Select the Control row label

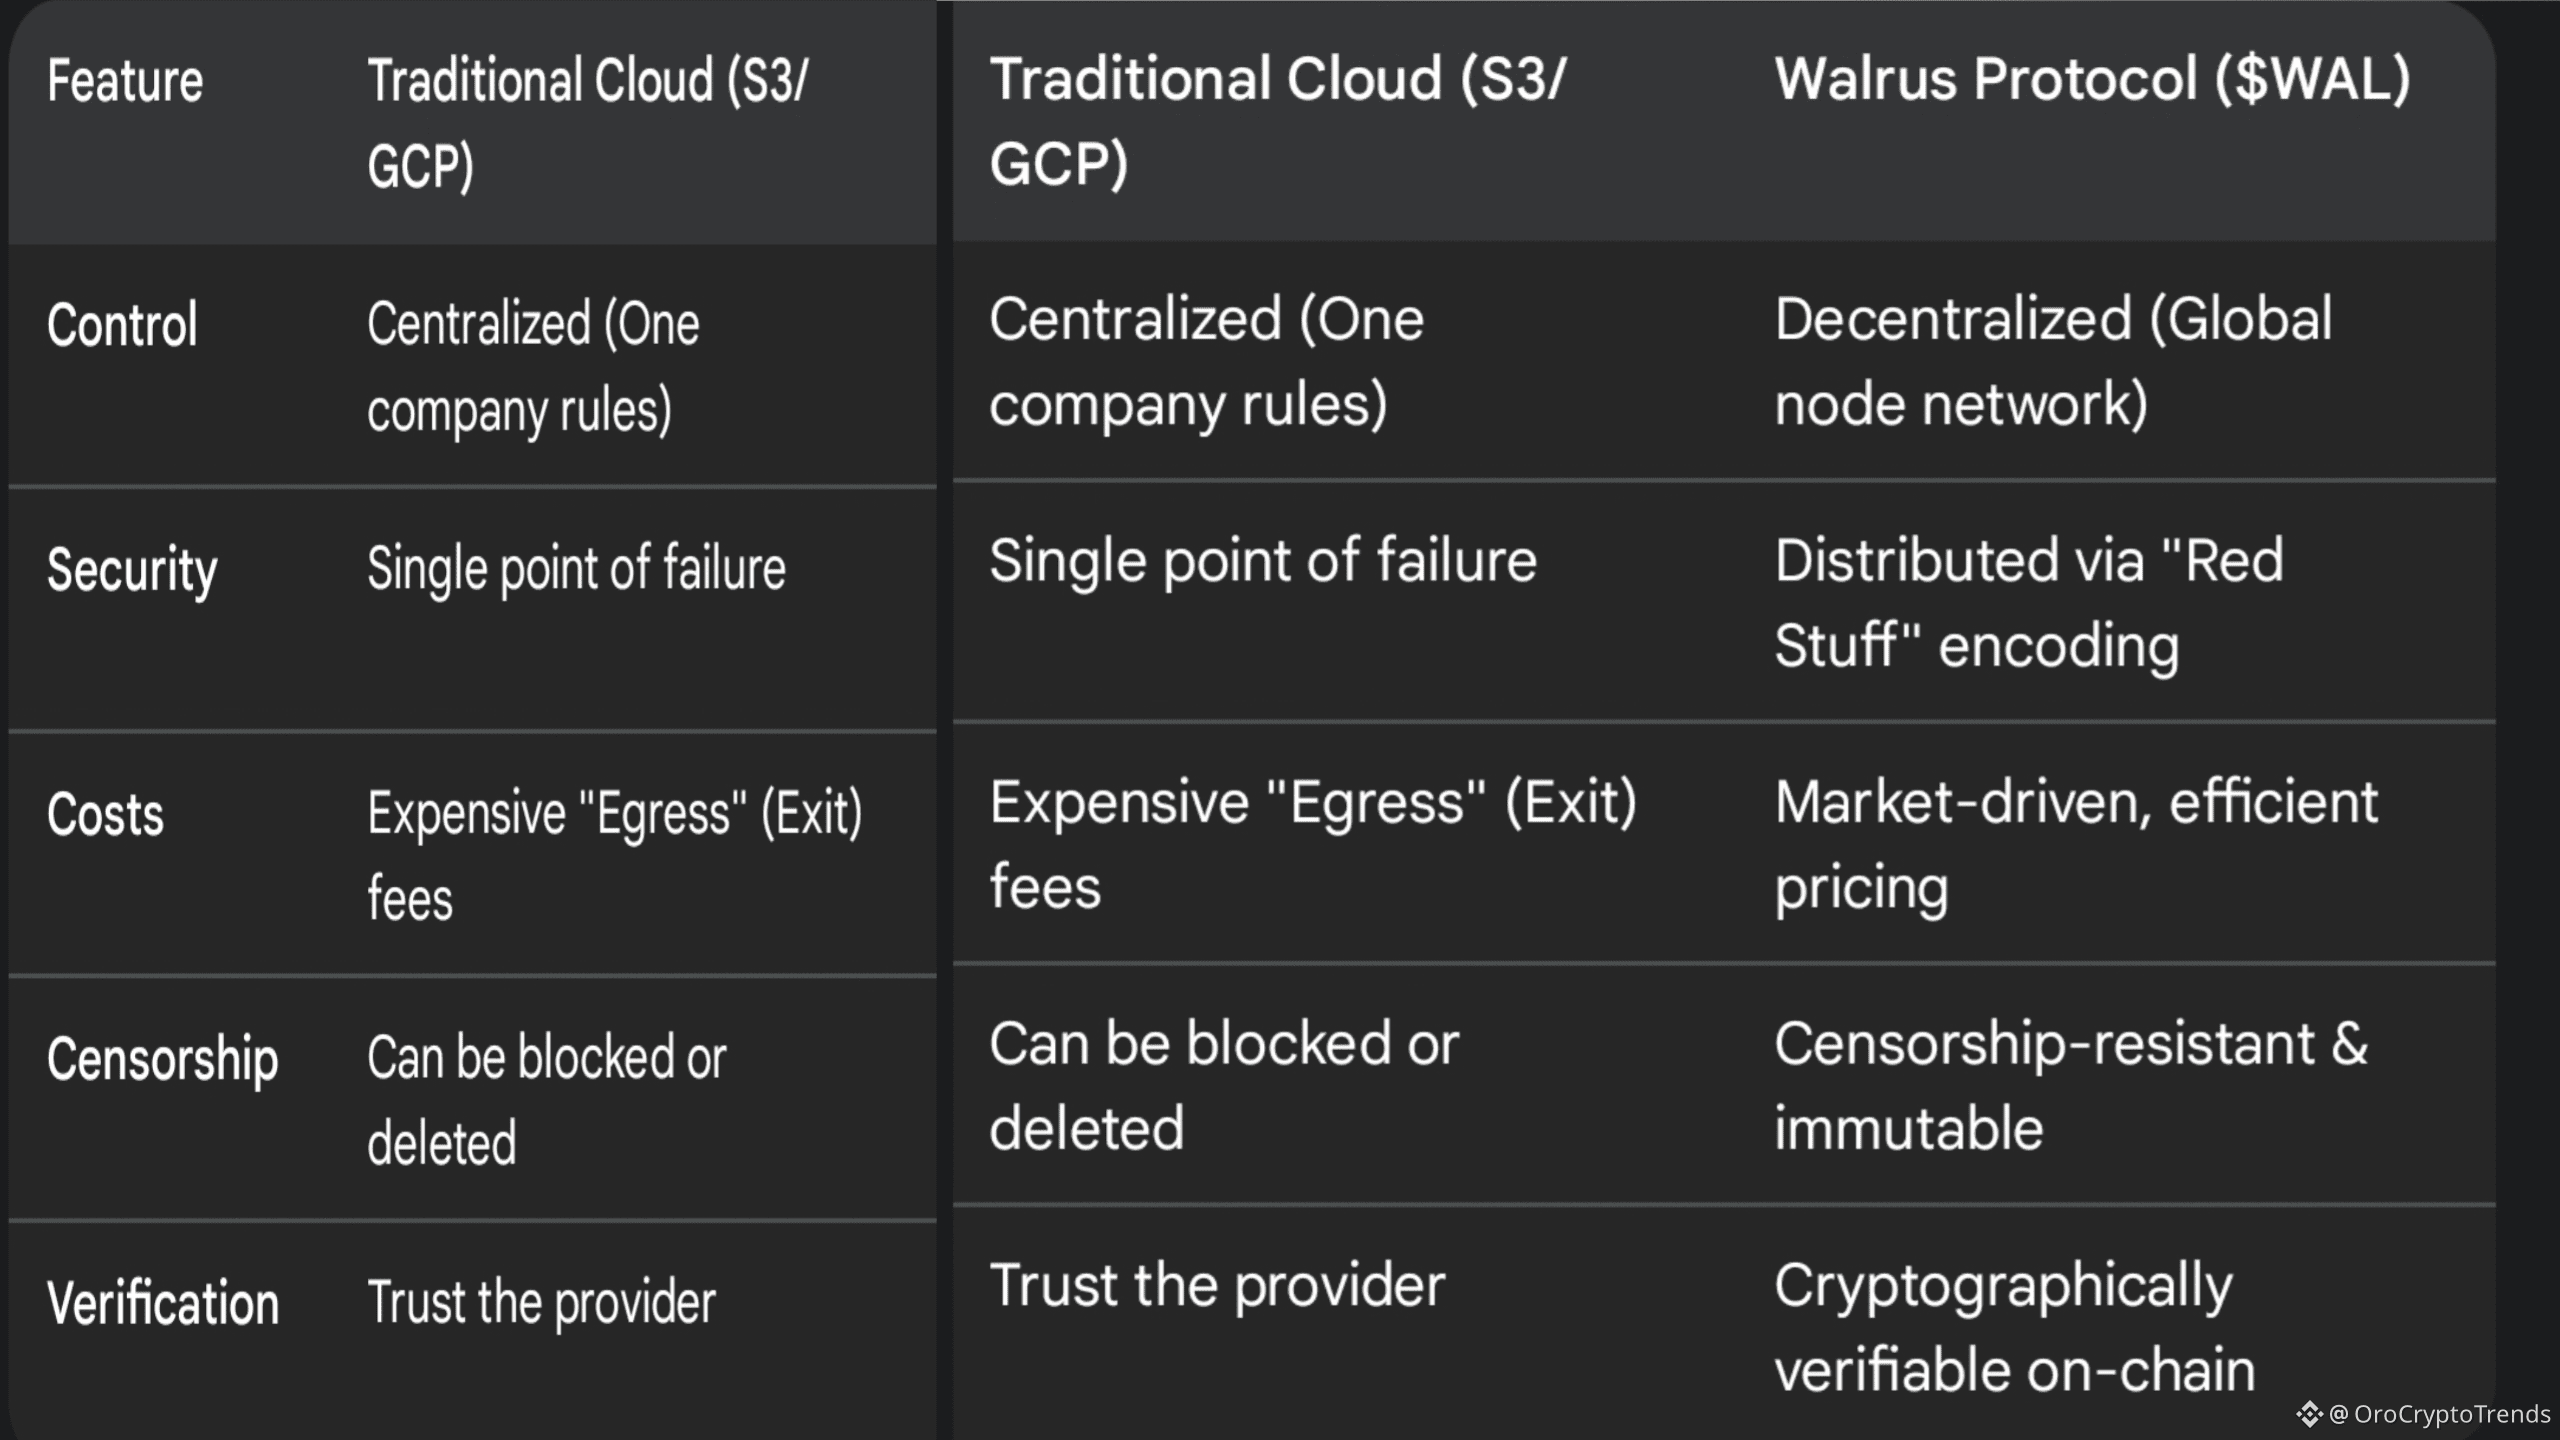(122, 325)
